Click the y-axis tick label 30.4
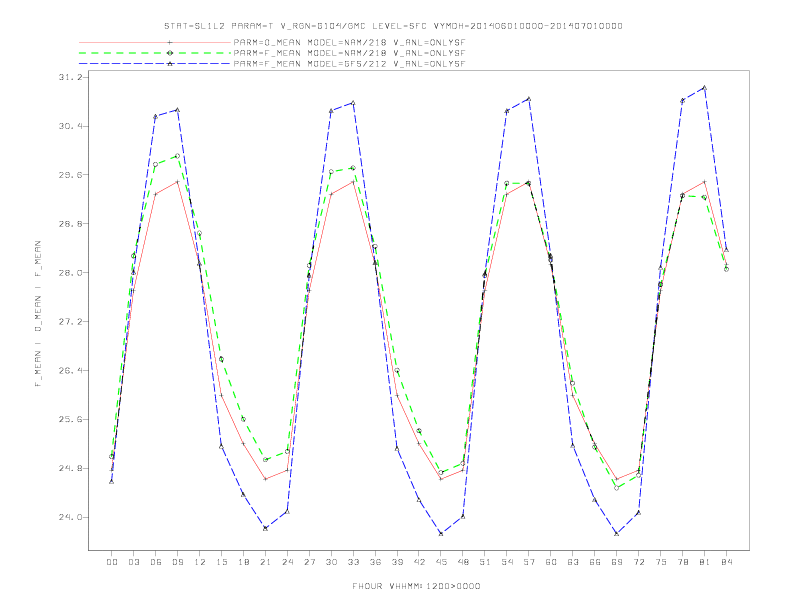Image resolution: width=792 pixels, height=612 pixels. 70,126
